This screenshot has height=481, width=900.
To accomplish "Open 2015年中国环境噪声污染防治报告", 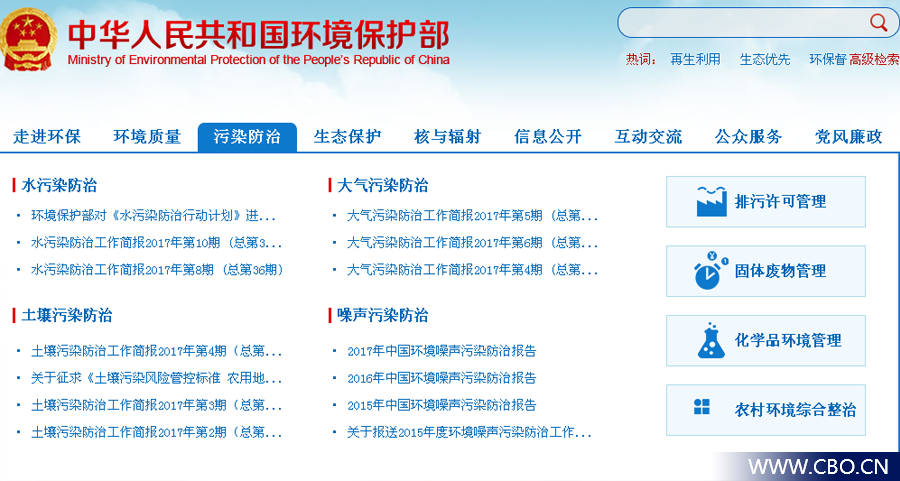I will tap(441, 405).
